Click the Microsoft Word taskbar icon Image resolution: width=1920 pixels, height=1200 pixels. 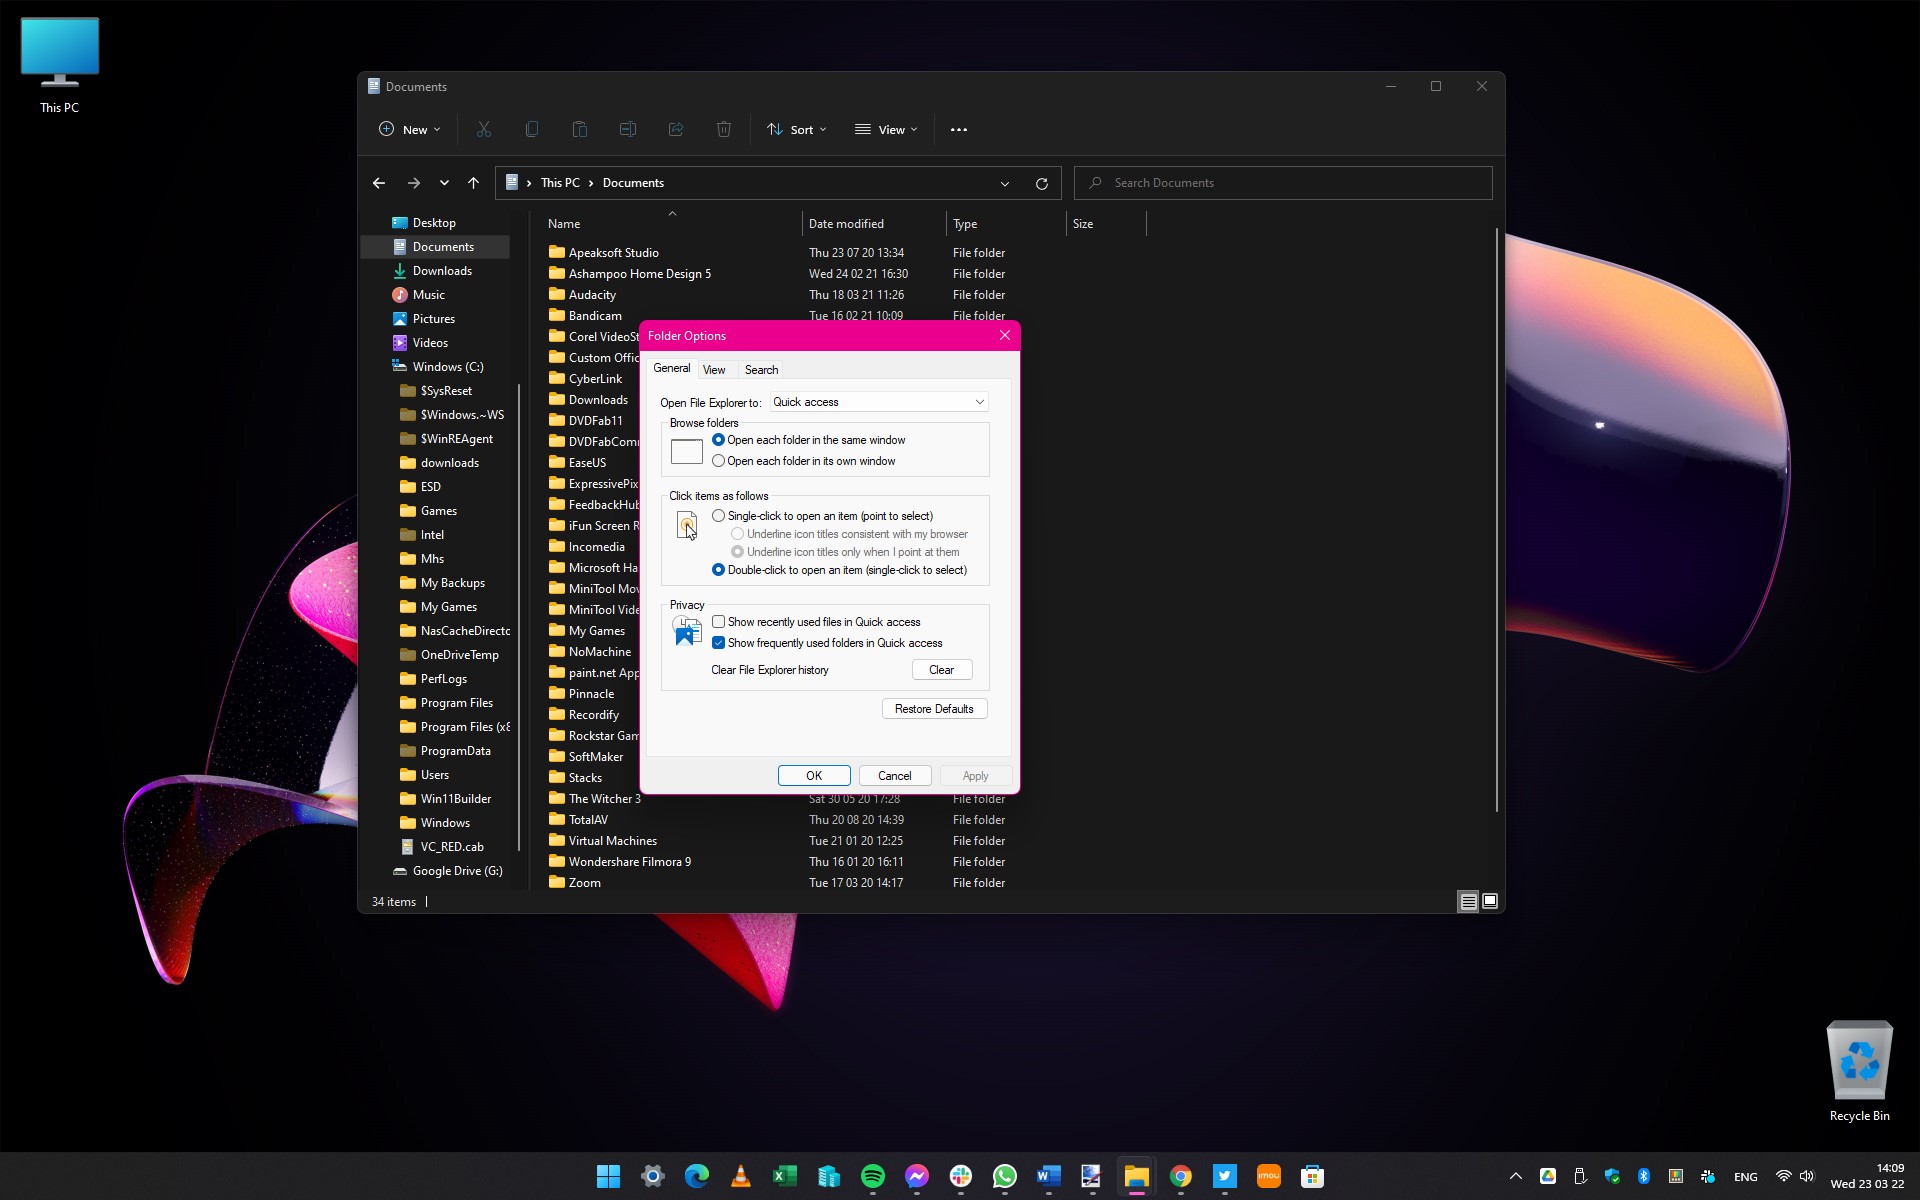(x=1046, y=1176)
